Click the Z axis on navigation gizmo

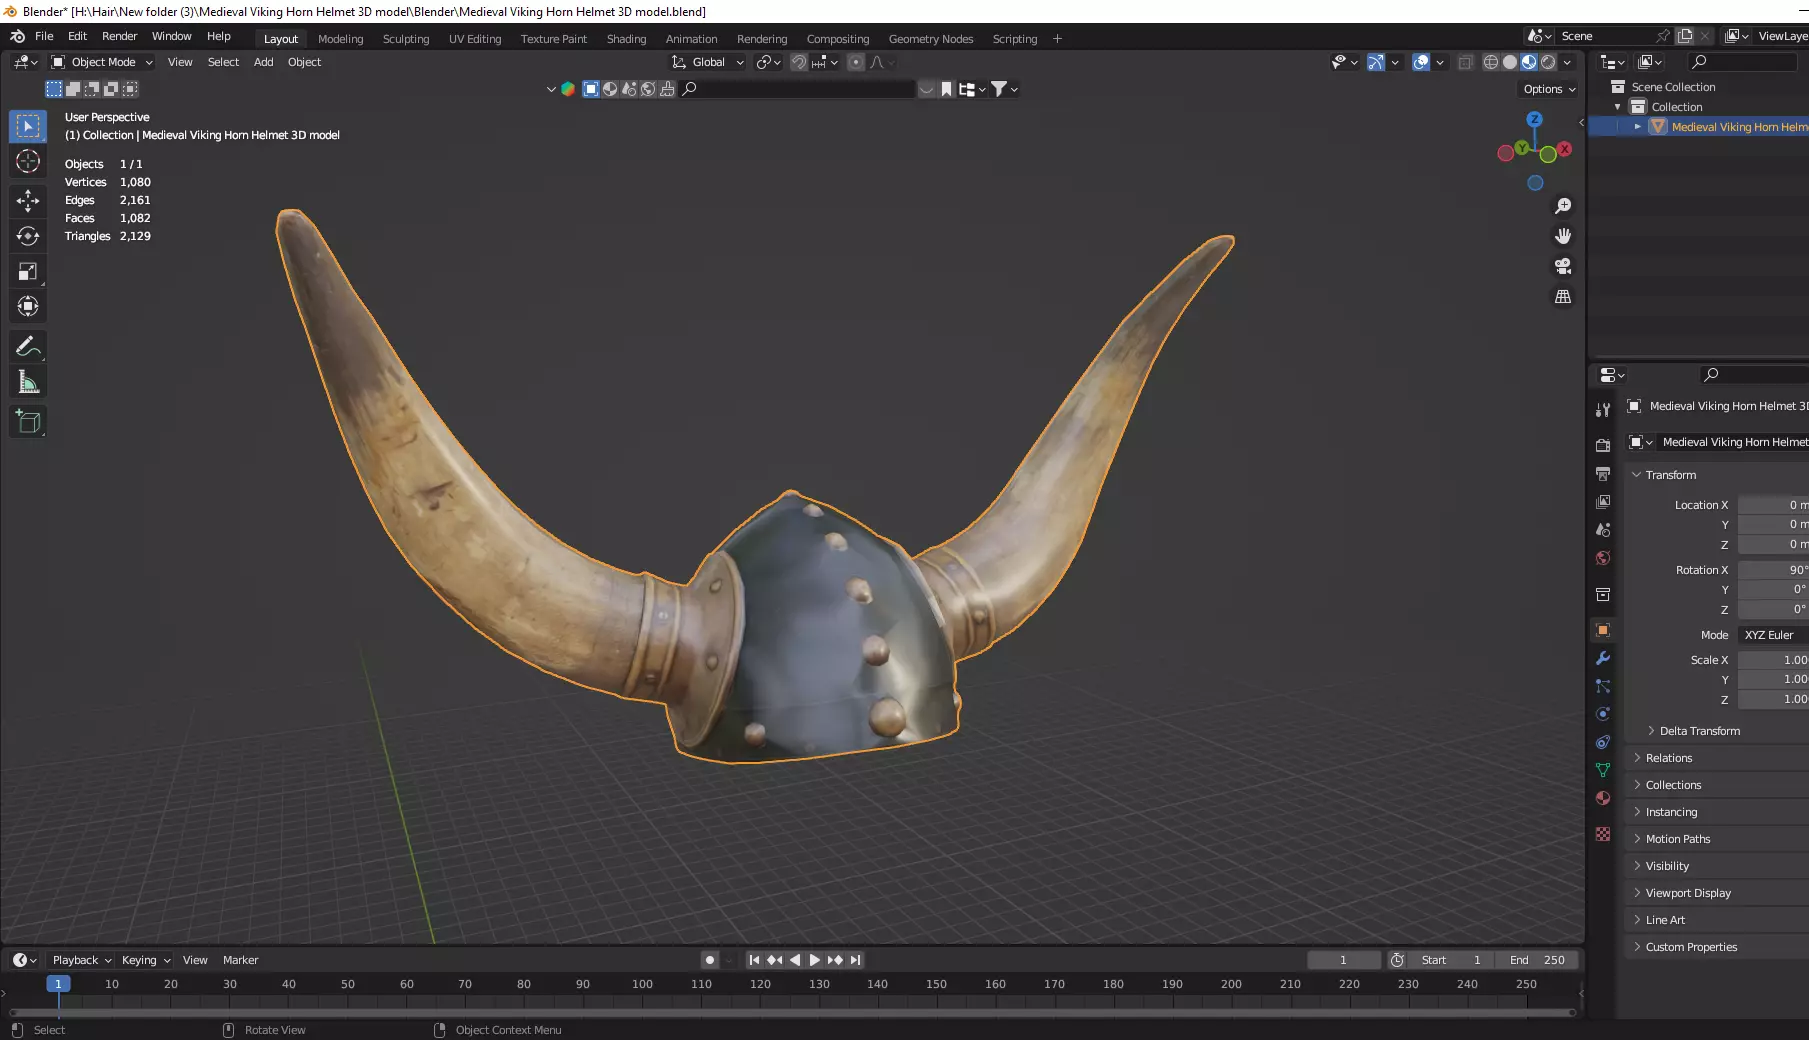pos(1534,119)
